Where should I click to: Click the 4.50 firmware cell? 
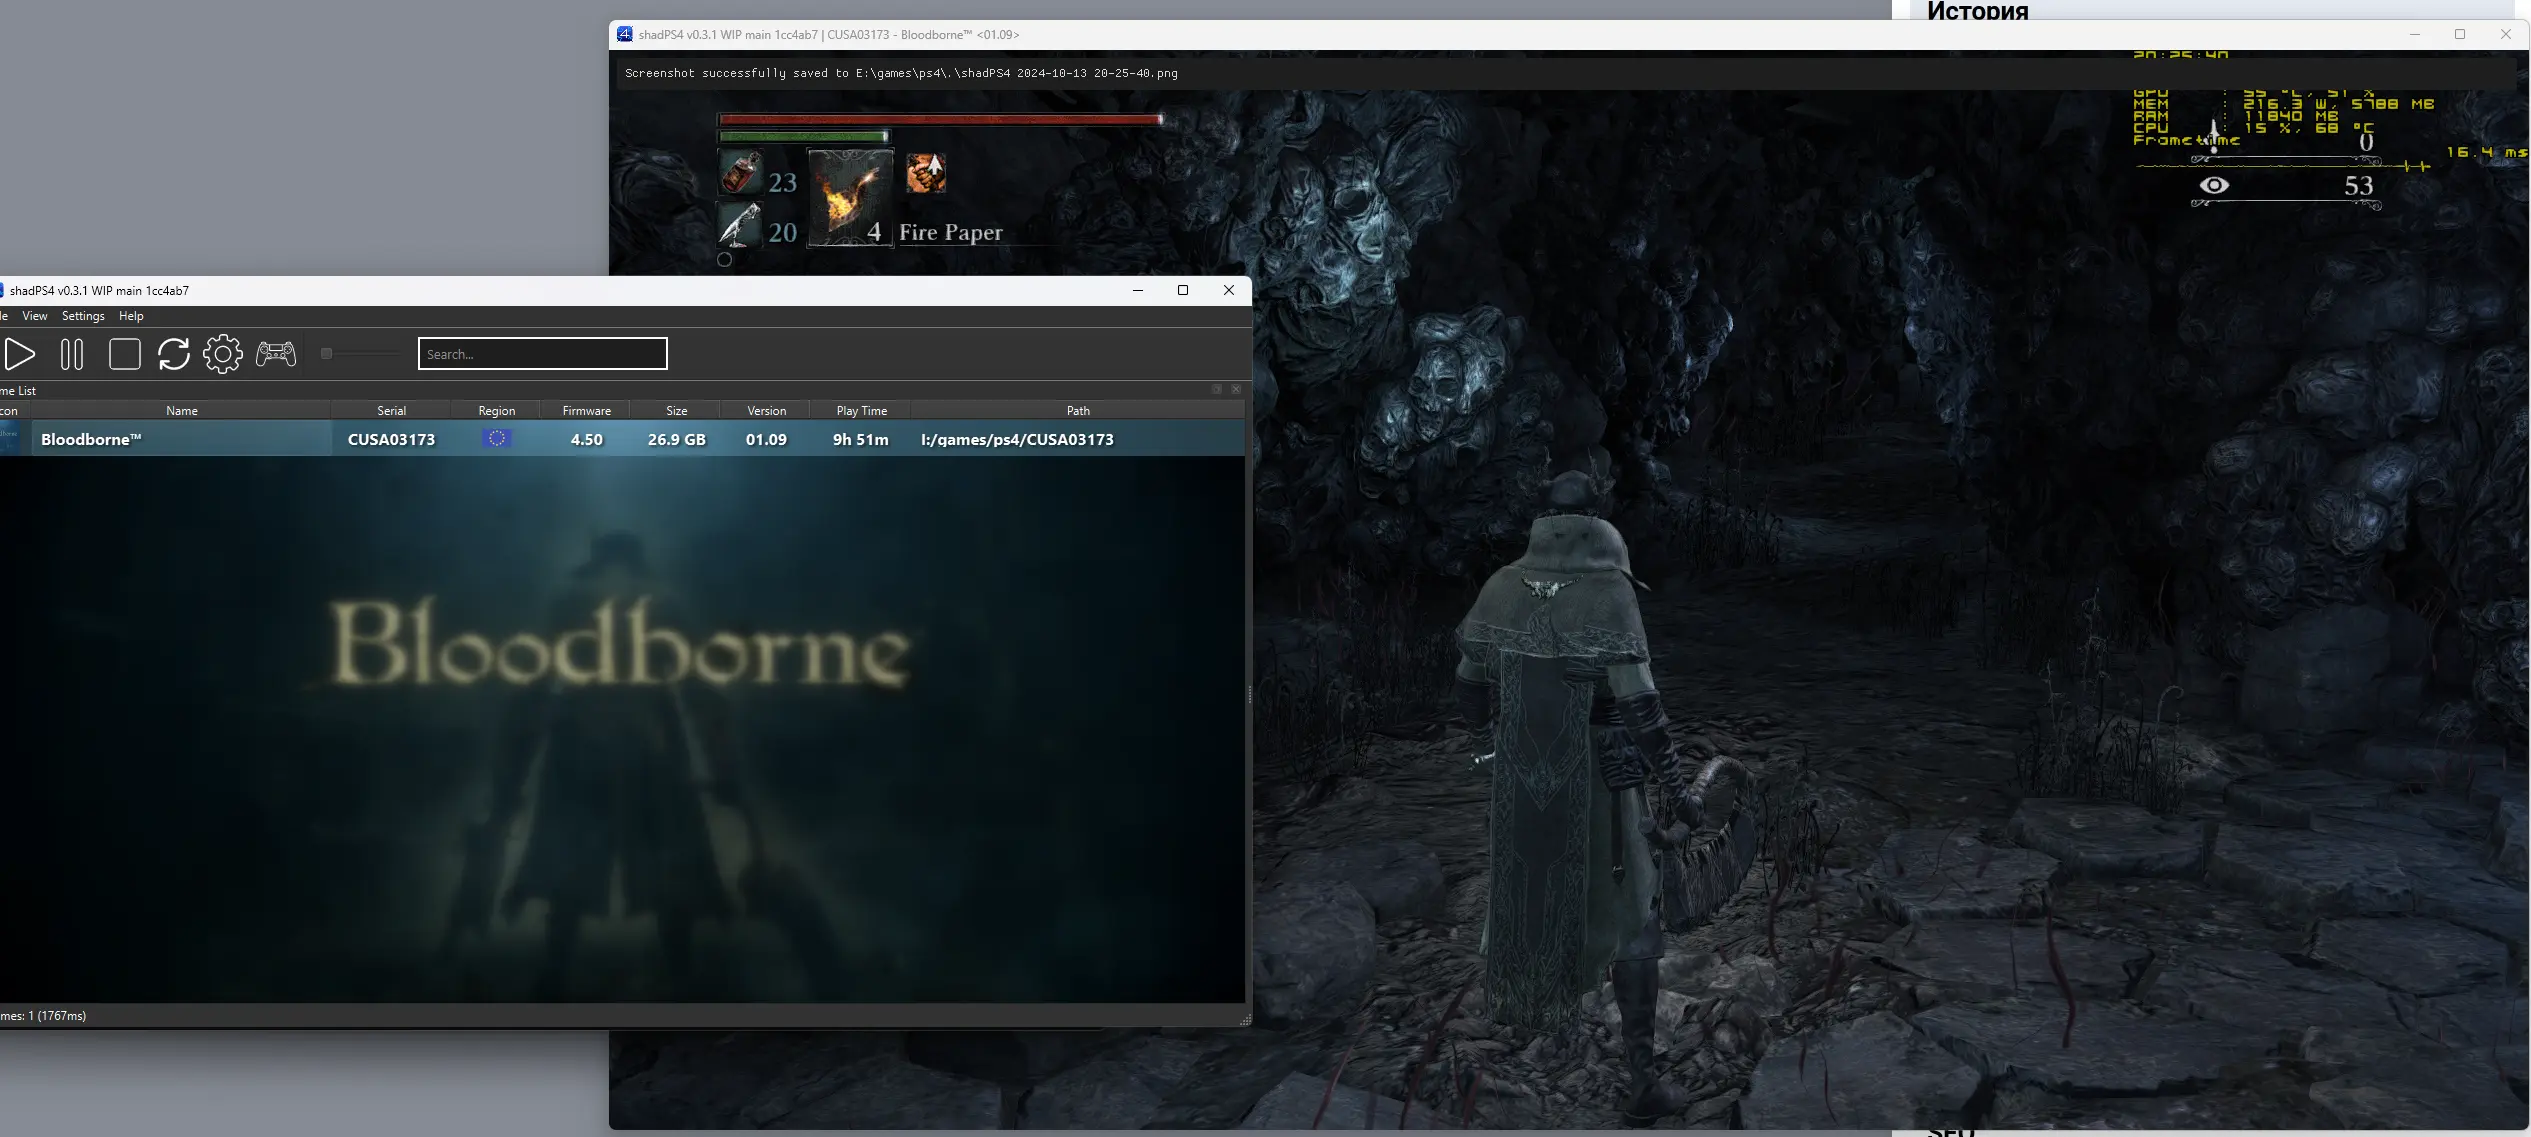coord(587,439)
